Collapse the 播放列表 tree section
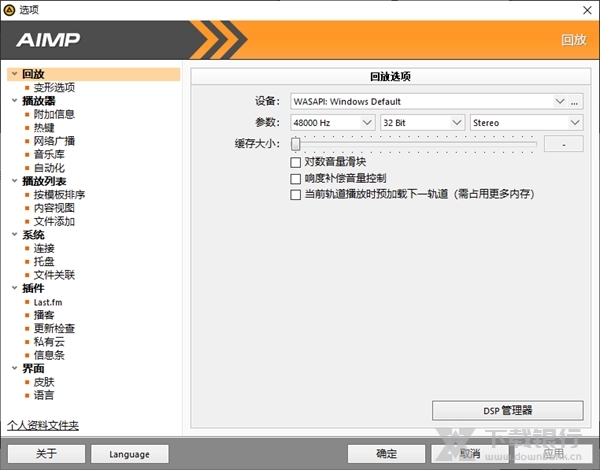This screenshot has height=470, width=600. click(15, 181)
